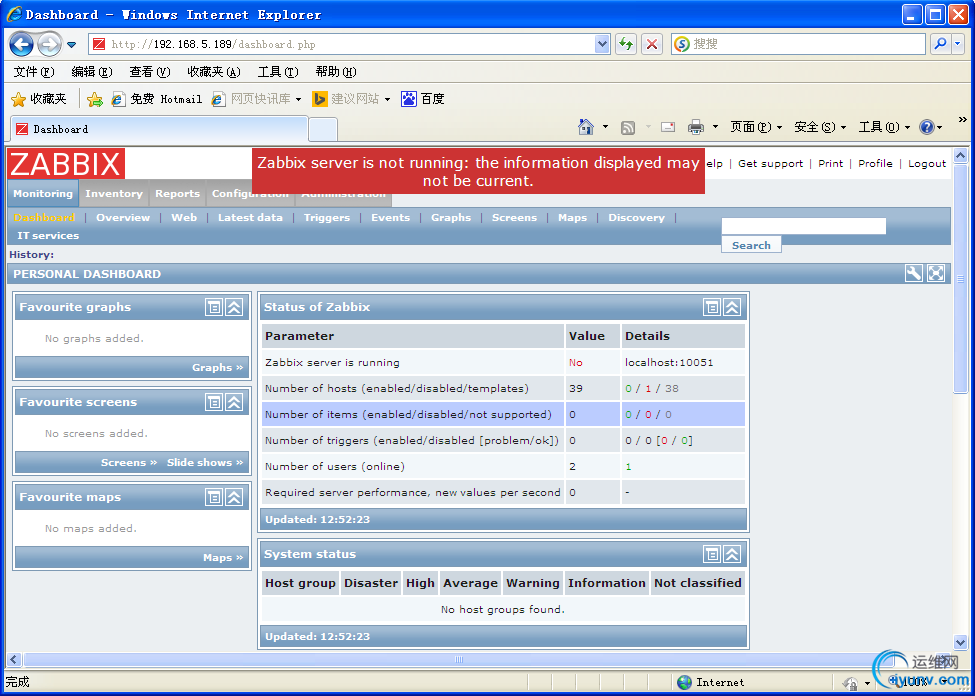Open the 文件(F) menu
The image size is (975, 696).
click(34, 72)
